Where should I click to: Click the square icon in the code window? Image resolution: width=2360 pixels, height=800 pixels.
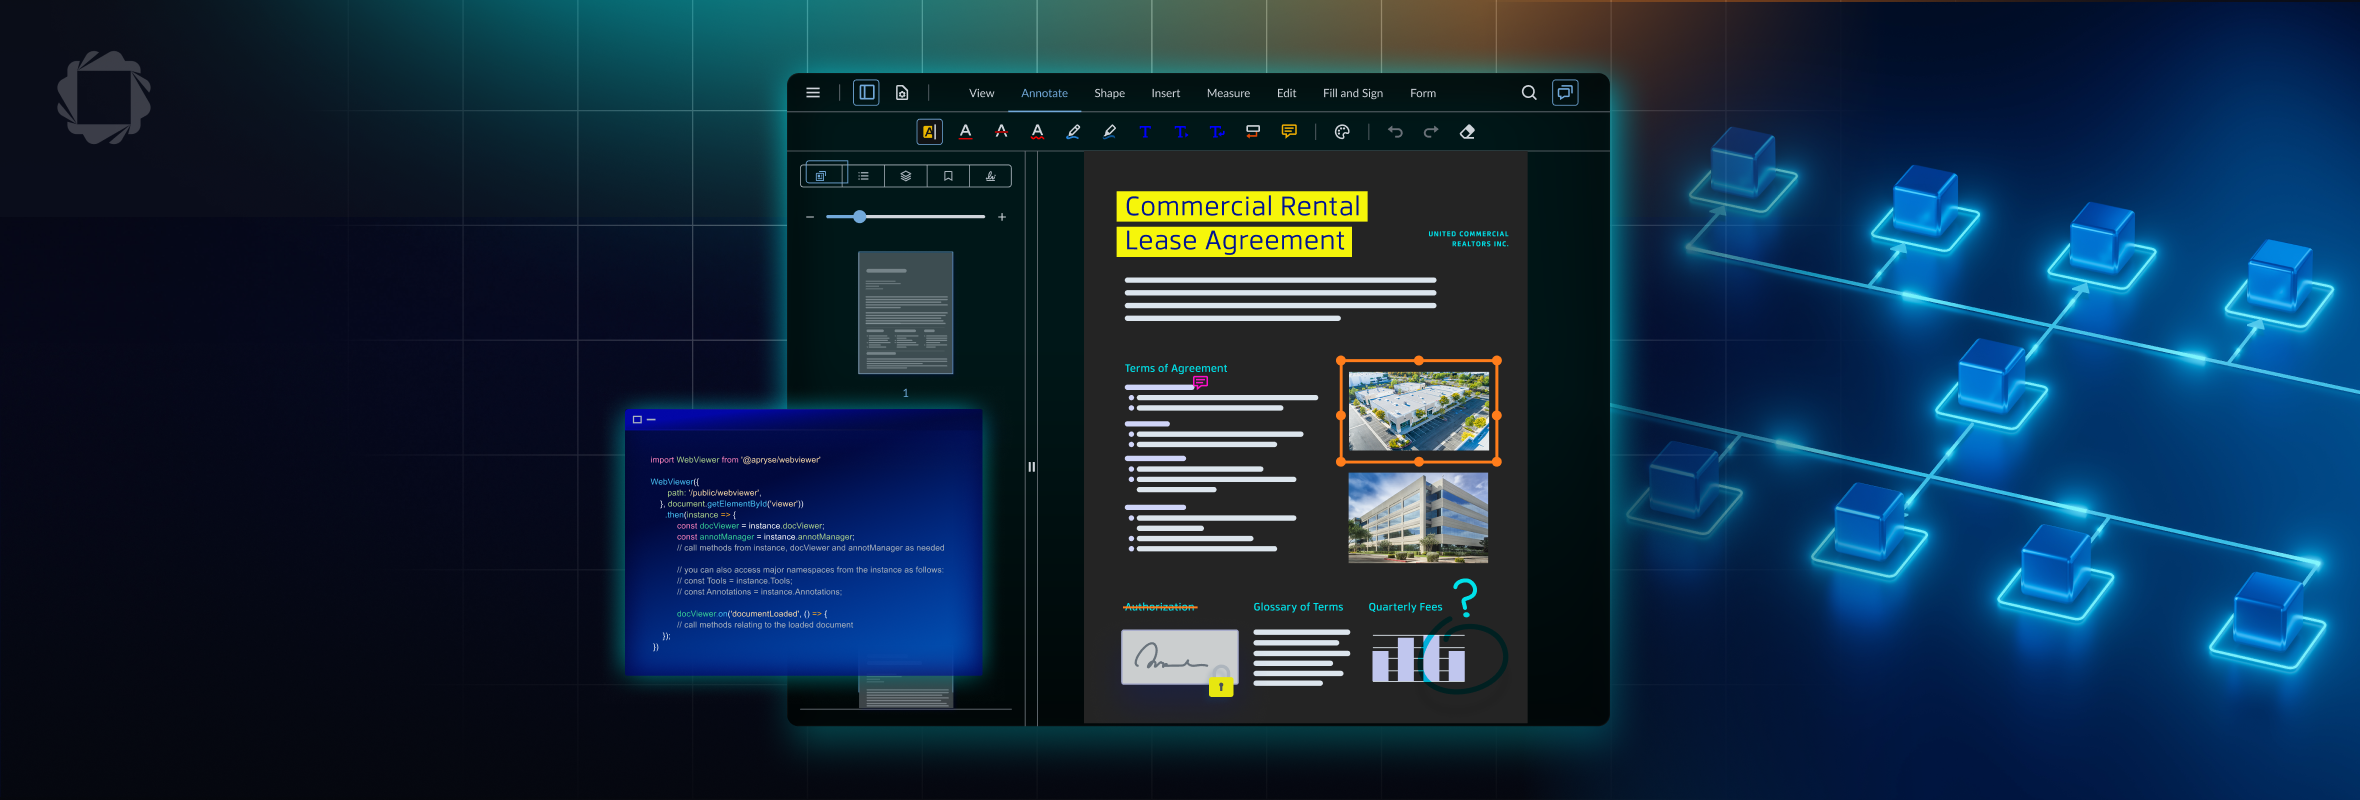point(637,420)
